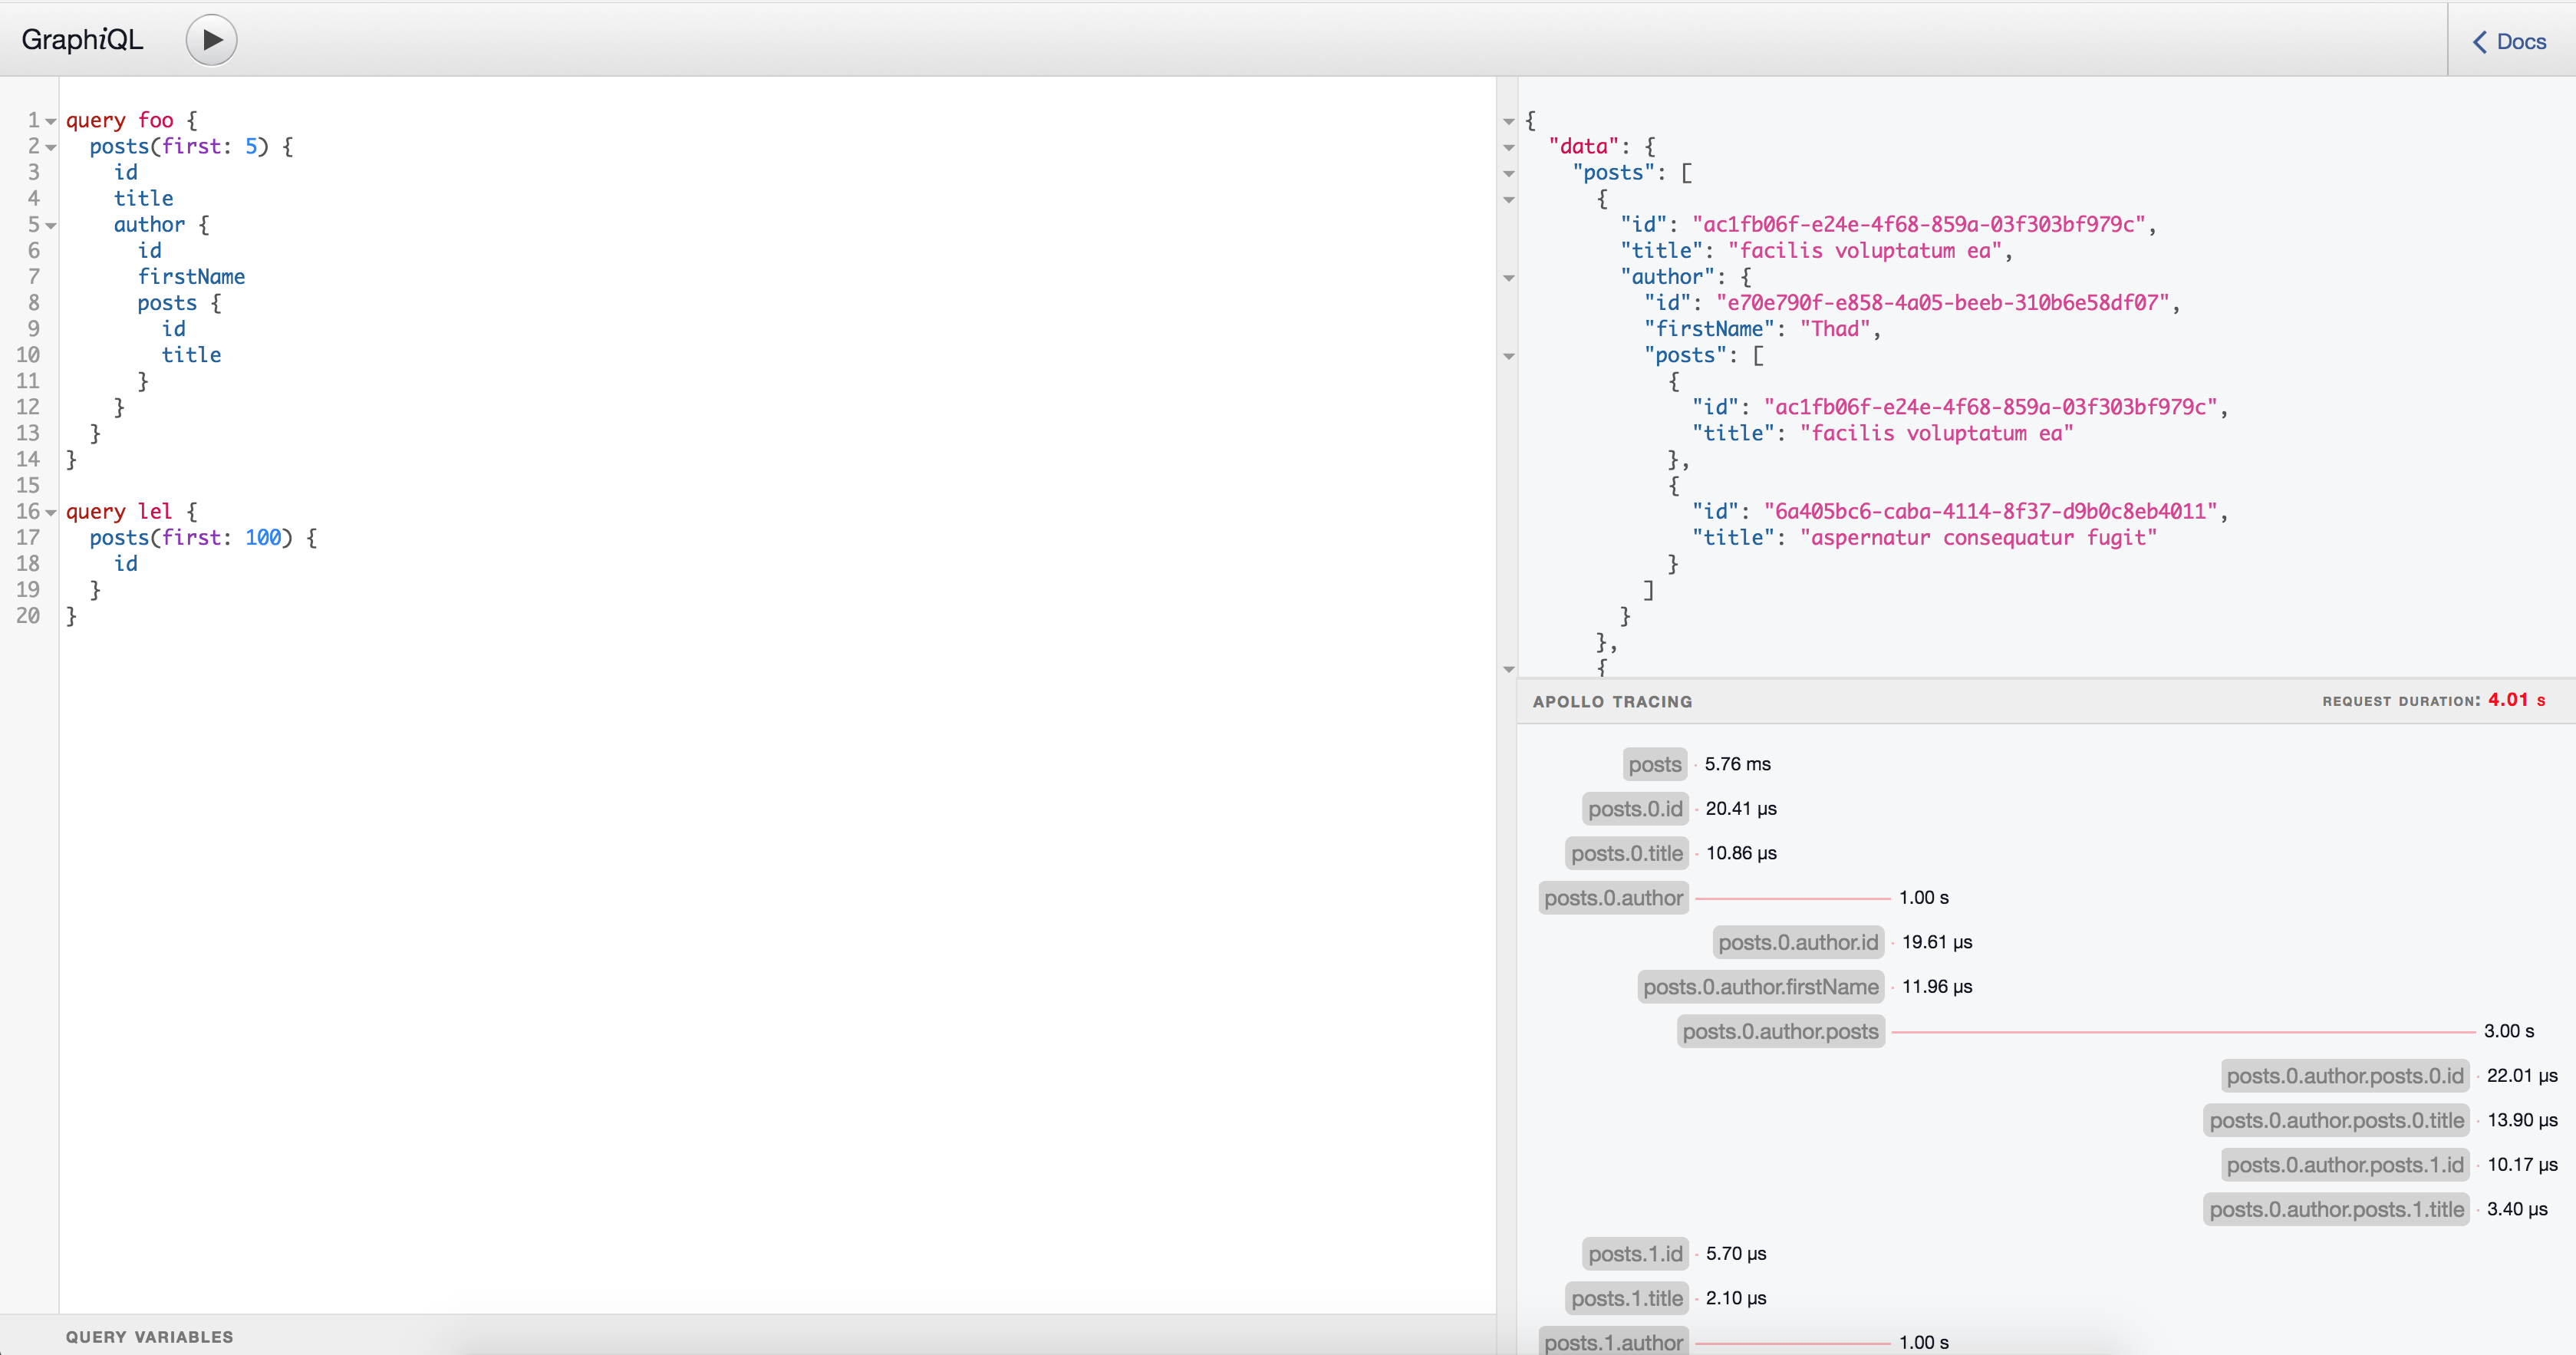Image resolution: width=2576 pixels, height=1355 pixels.
Task: Fold the nested author "posts" array
Action: (x=1509, y=356)
